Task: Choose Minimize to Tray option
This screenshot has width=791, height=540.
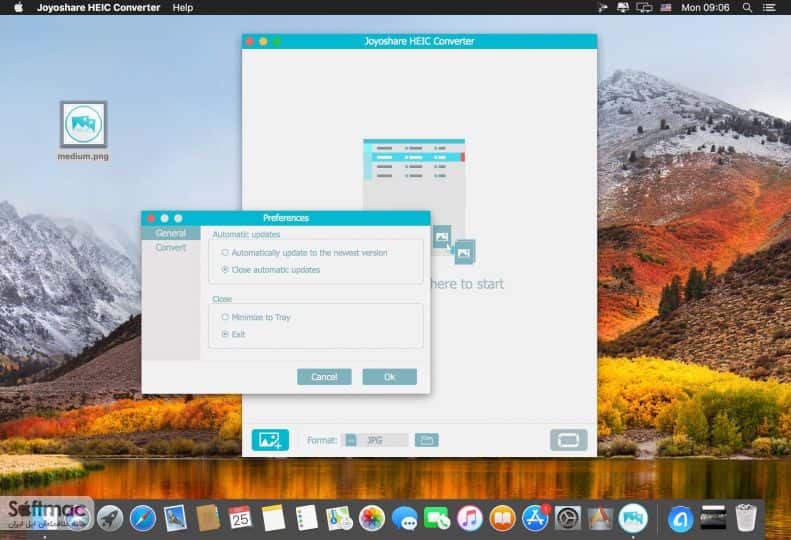Action: tap(256, 317)
